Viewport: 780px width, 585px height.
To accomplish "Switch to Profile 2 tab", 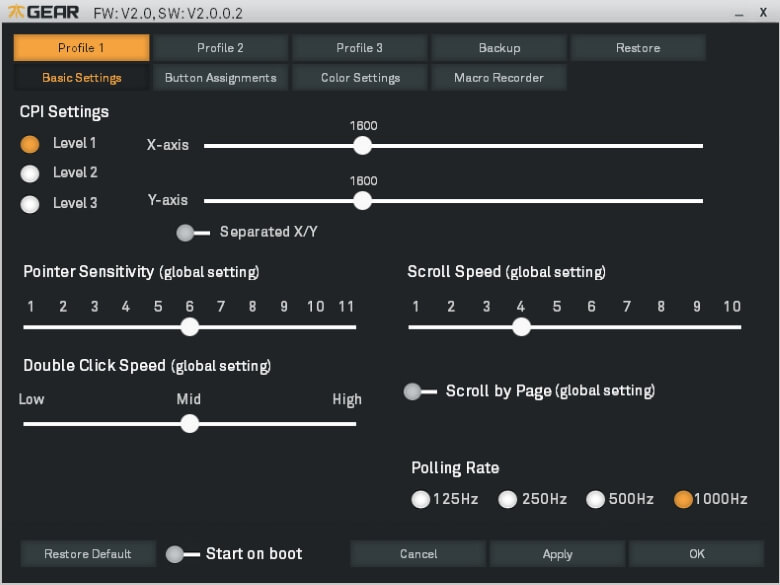I will tap(220, 48).
